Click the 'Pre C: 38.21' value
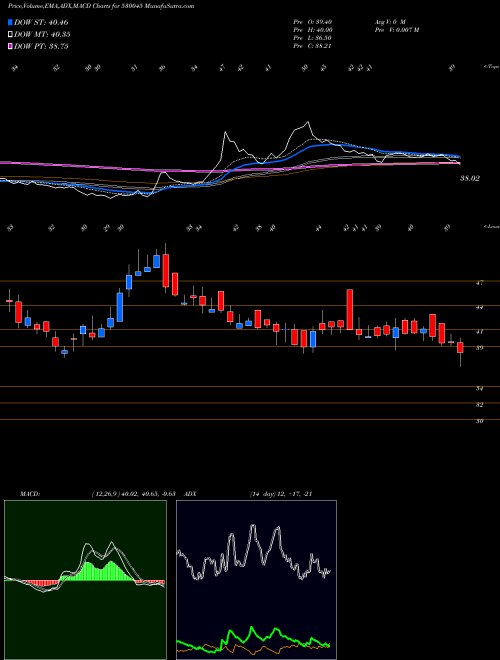Screen dimensions: 500x660 pos(313,46)
